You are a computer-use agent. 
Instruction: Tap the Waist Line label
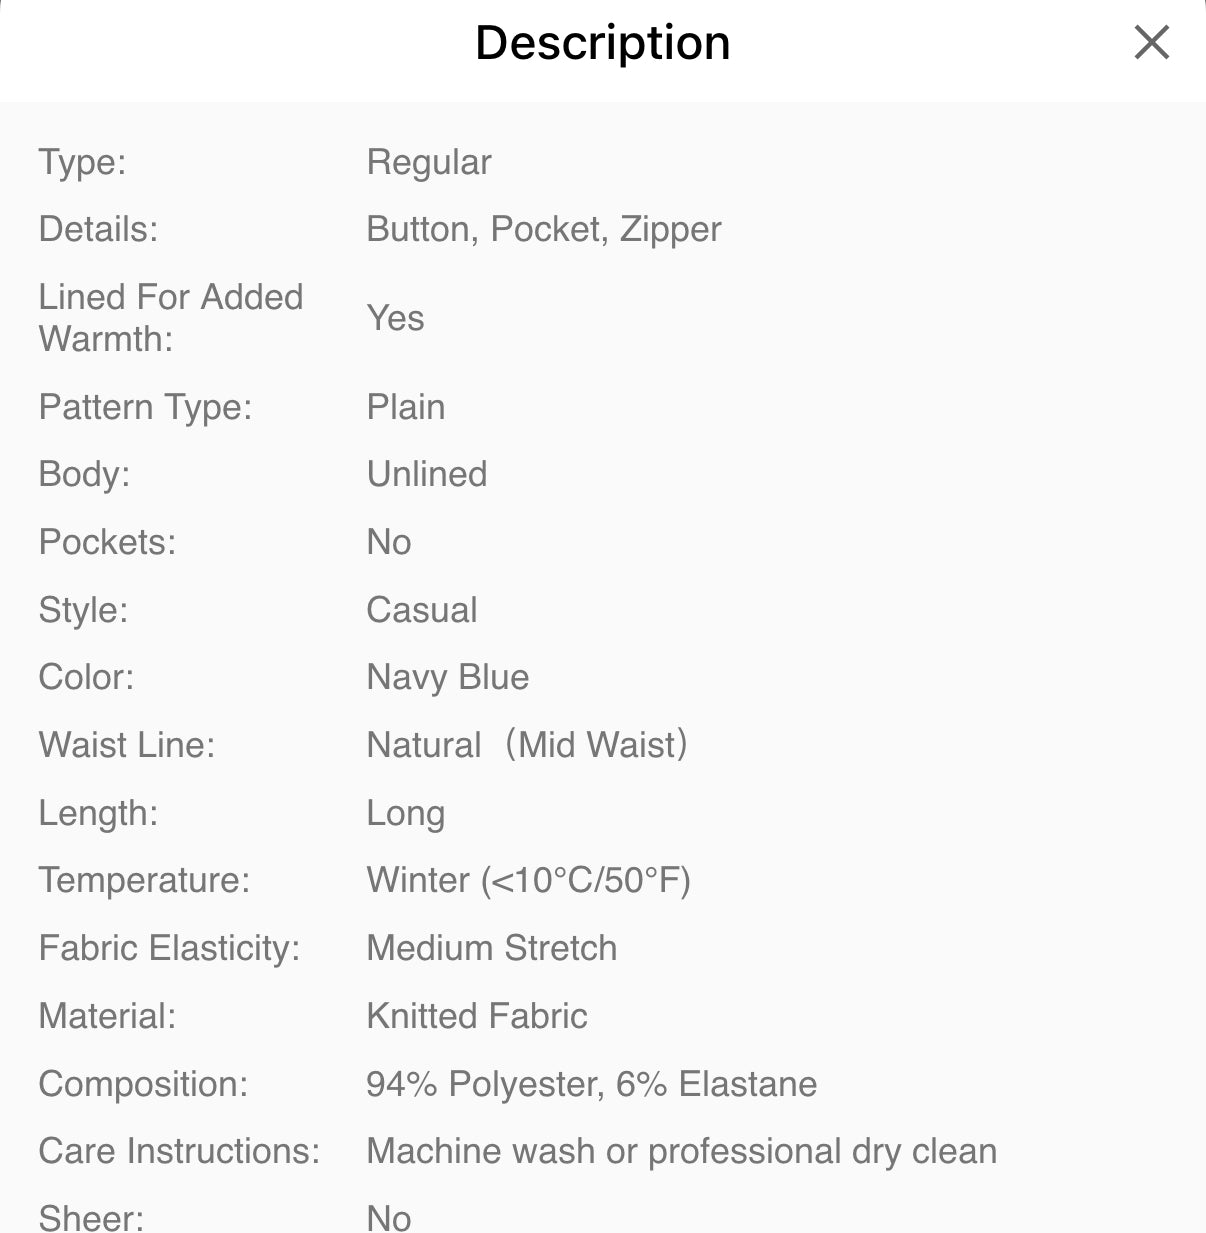[126, 745]
